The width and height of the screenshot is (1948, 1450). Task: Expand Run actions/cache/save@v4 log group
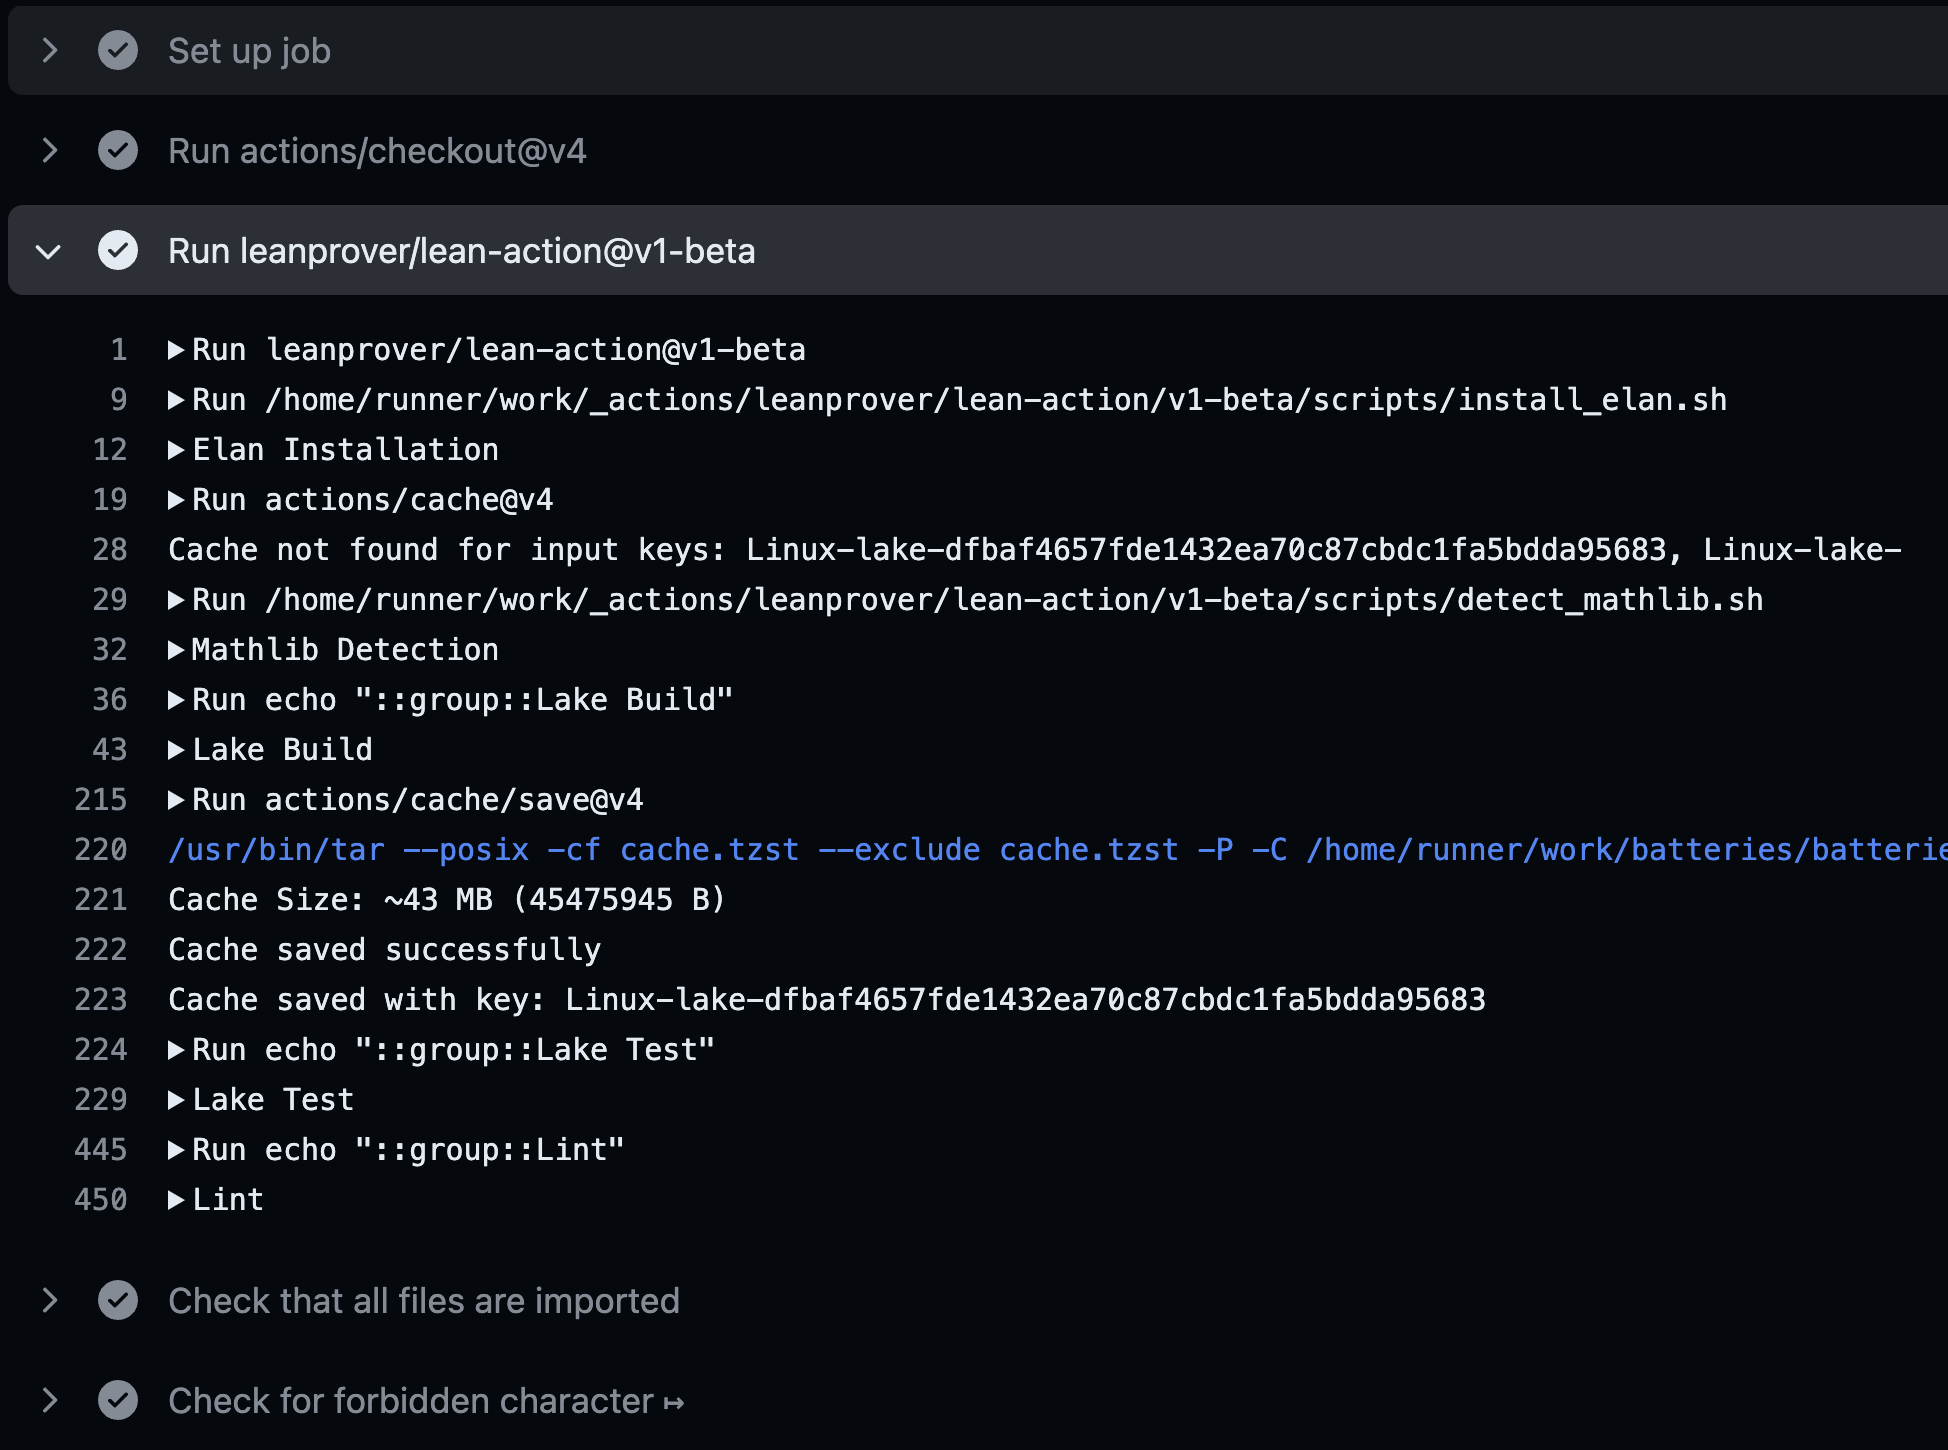click(176, 800)
